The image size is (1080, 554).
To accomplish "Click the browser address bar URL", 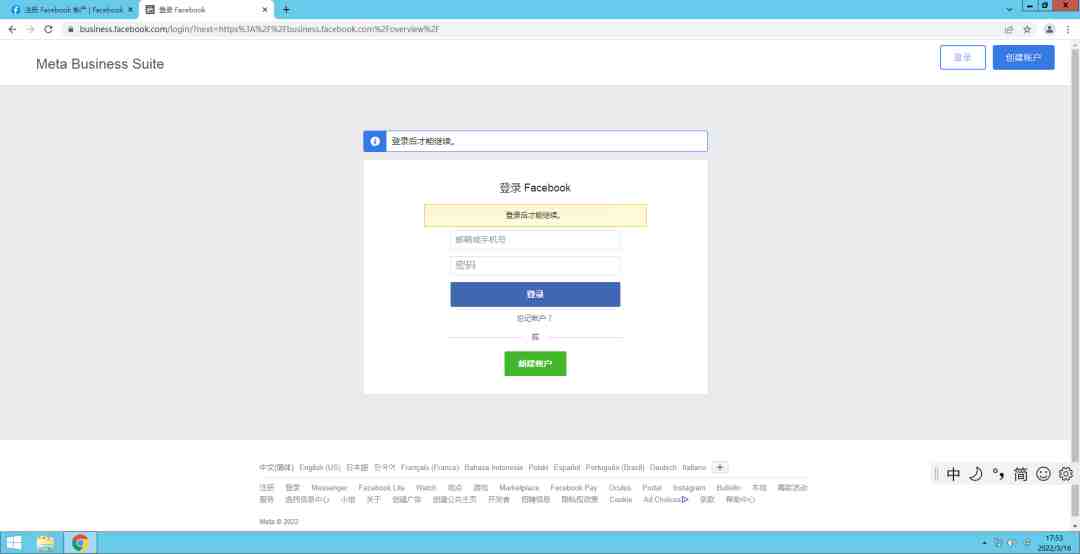I will (259, 29).
